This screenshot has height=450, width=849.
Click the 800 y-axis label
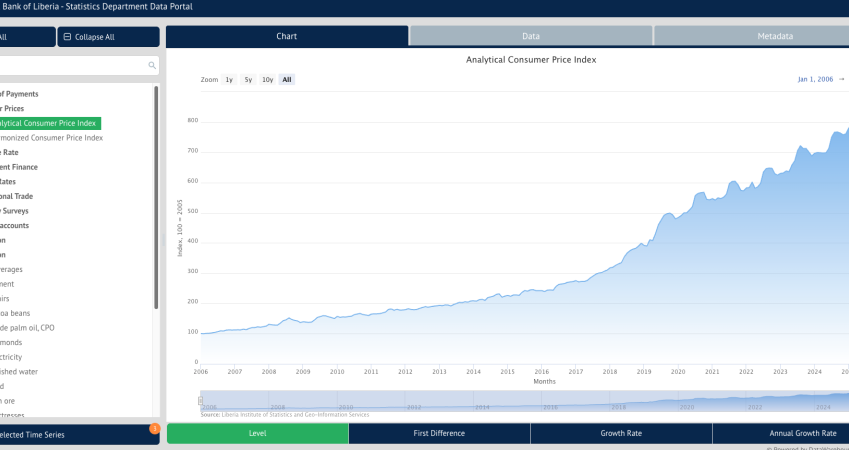click(193, 121)
